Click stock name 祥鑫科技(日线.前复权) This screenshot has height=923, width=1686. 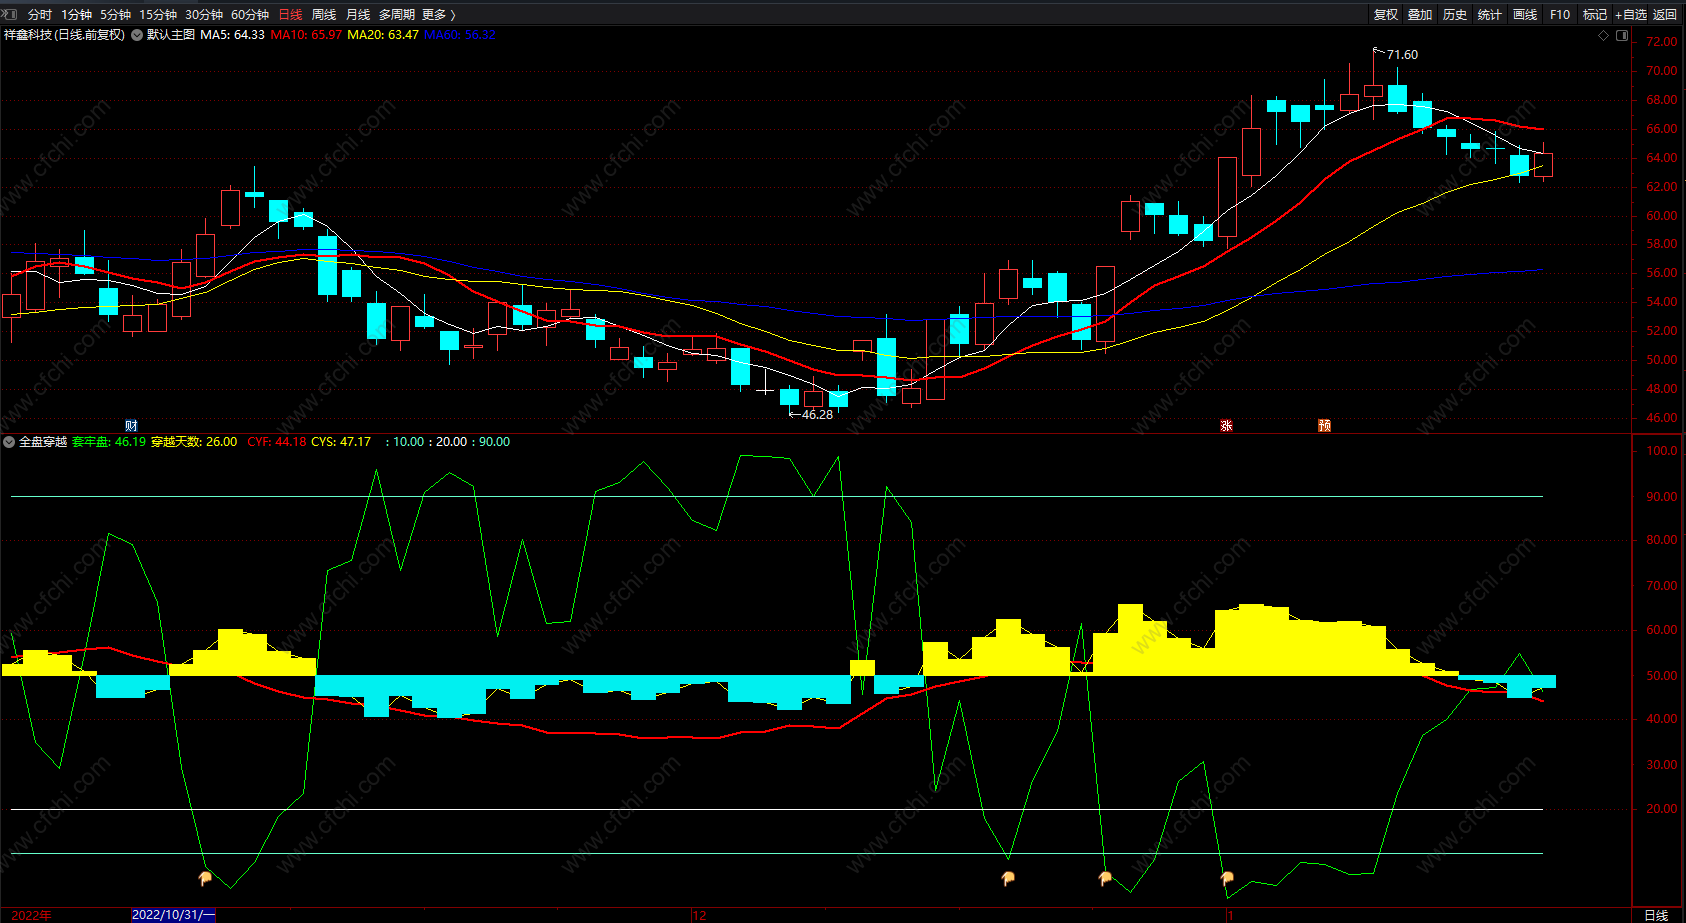65,35
